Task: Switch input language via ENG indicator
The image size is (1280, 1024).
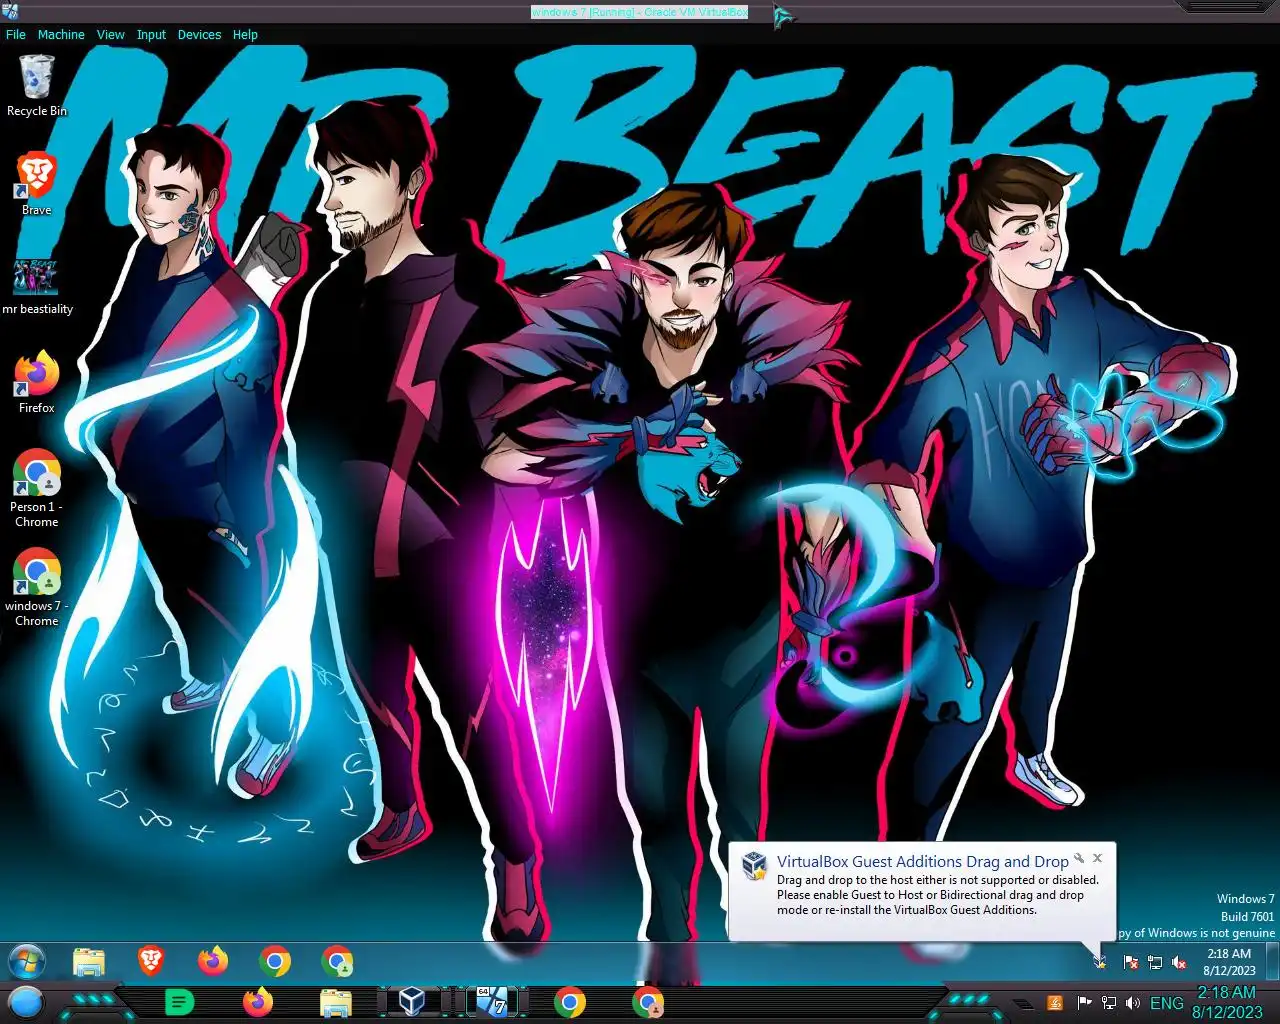Action: 1167,1003
